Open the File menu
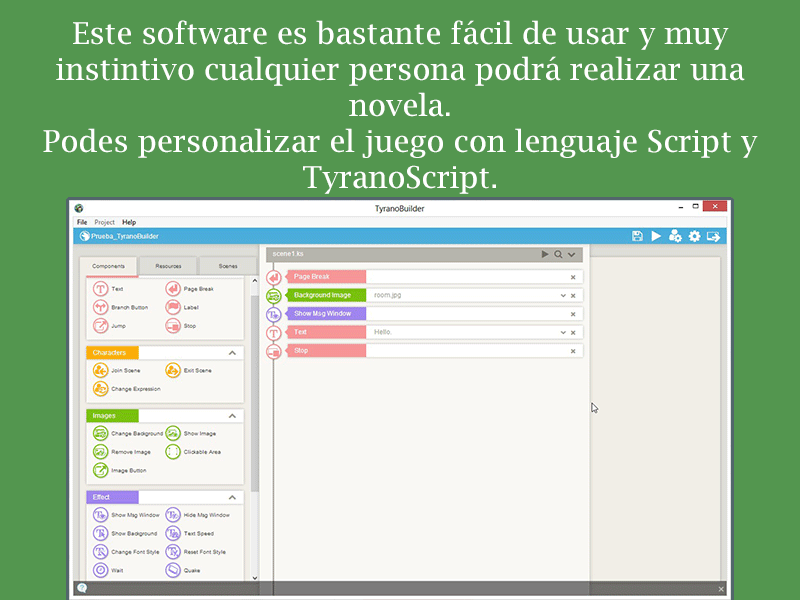Viewport: 800px width, 600px height. 82,222
